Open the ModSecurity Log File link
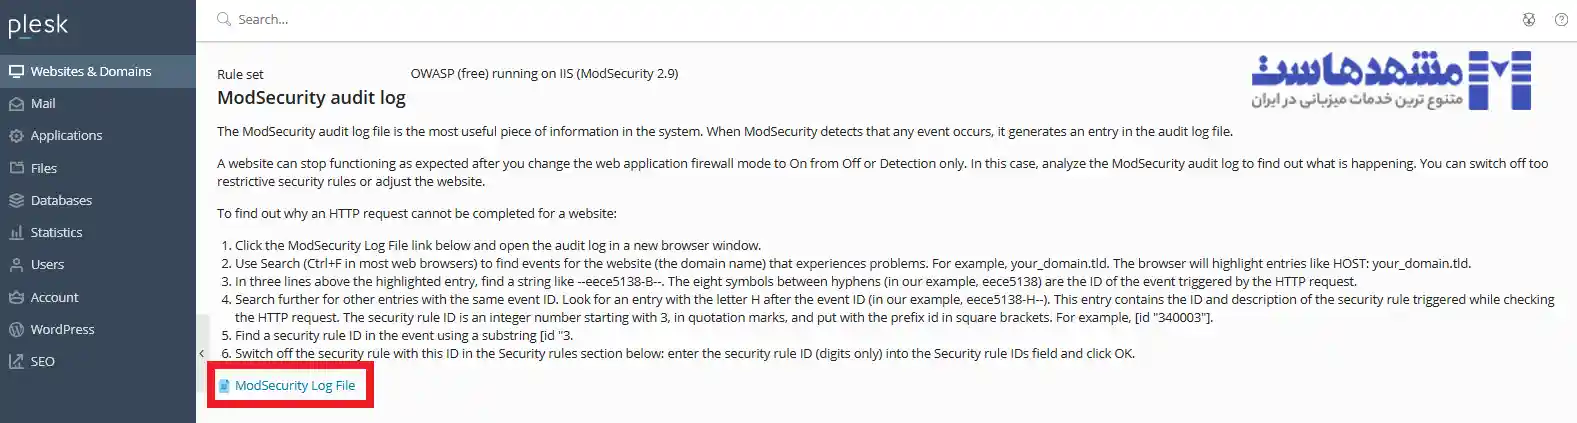The width and height of the screenshot is (1577, 423). [x=295, y=386]
